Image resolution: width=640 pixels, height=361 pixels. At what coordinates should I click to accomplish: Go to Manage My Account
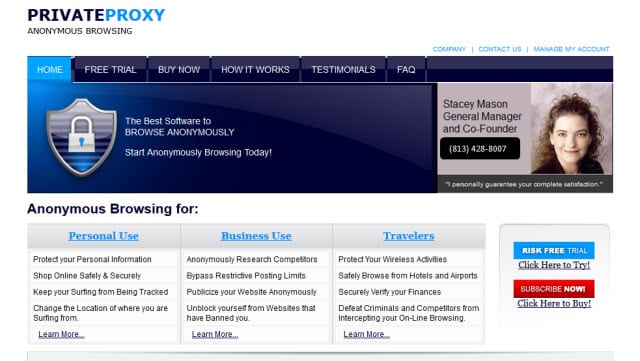pos(571,49)
